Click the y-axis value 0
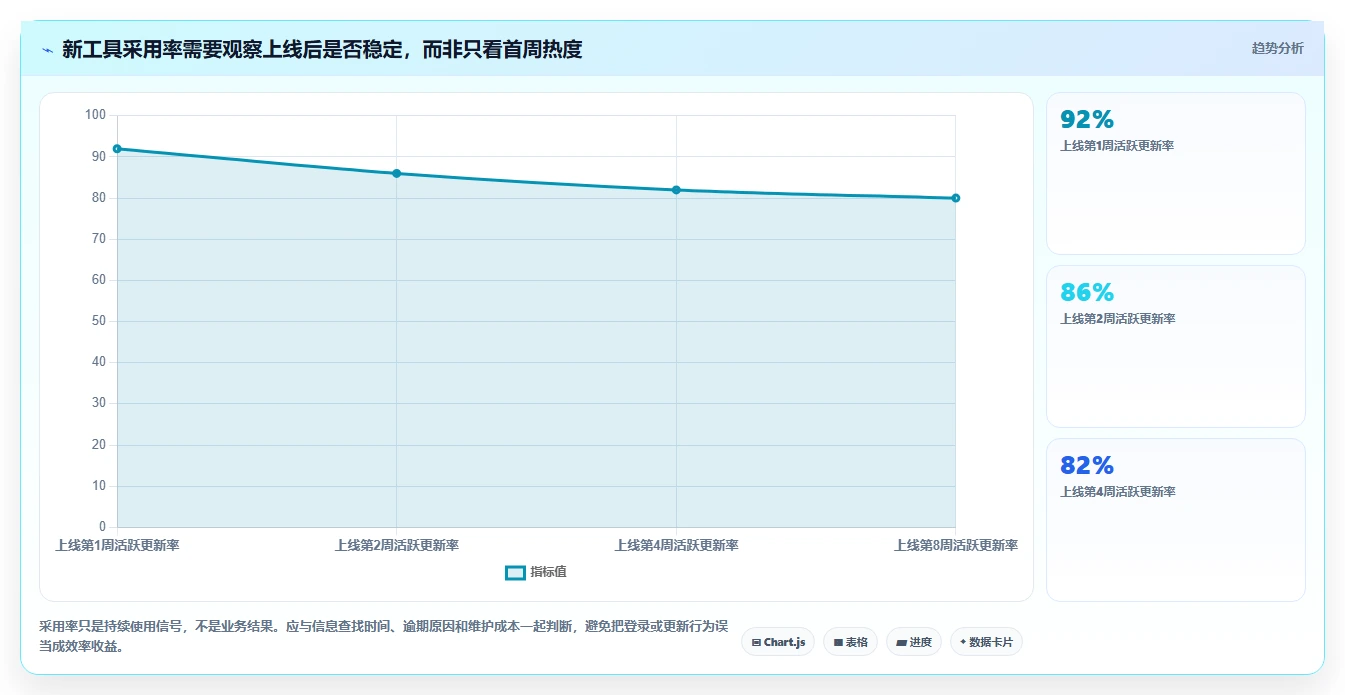This screenshot has height=695, width=1345. click(x=102, y=527)
